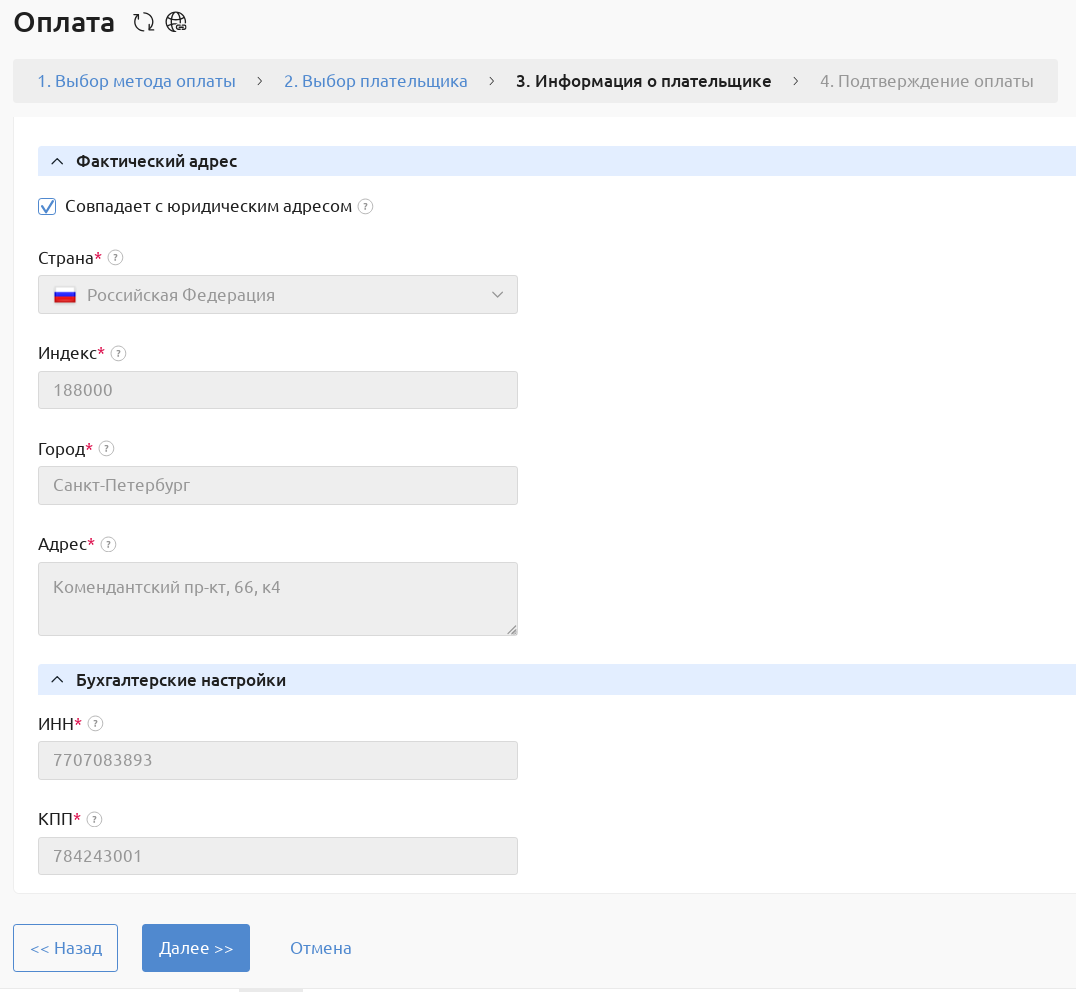This screenshot has height=992, width=1076.
Task: Click the help icon after the legal address checkbox
Action: [x=366, y=207]
